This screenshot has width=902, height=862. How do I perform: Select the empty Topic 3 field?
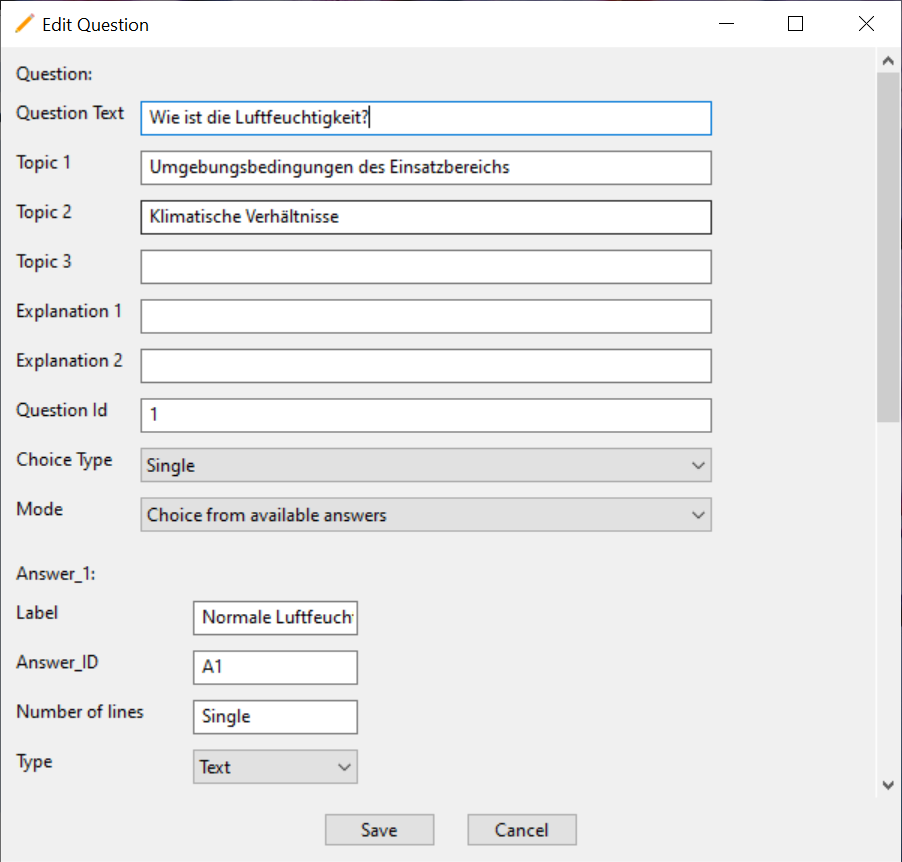[x=426, y=266]
